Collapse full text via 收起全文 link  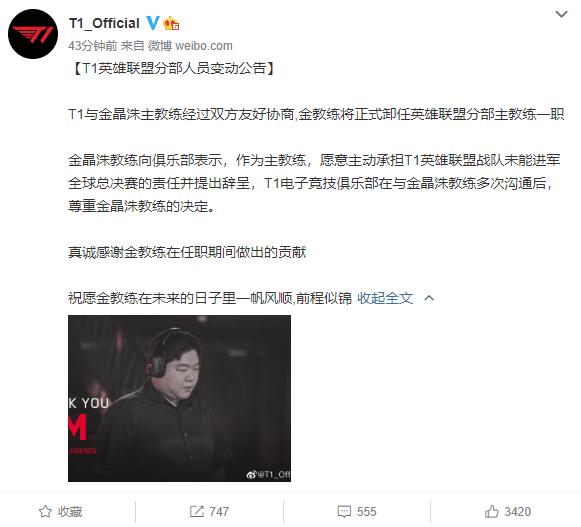coord(385,298)
